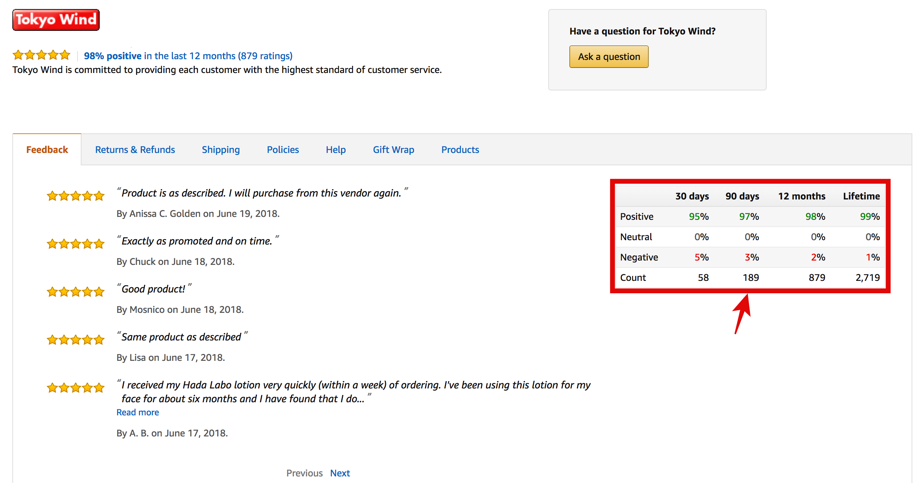The height and width of the screenshot is (483, 920).
Task: Open the Products tab
Action: click(x=460, y=150)
